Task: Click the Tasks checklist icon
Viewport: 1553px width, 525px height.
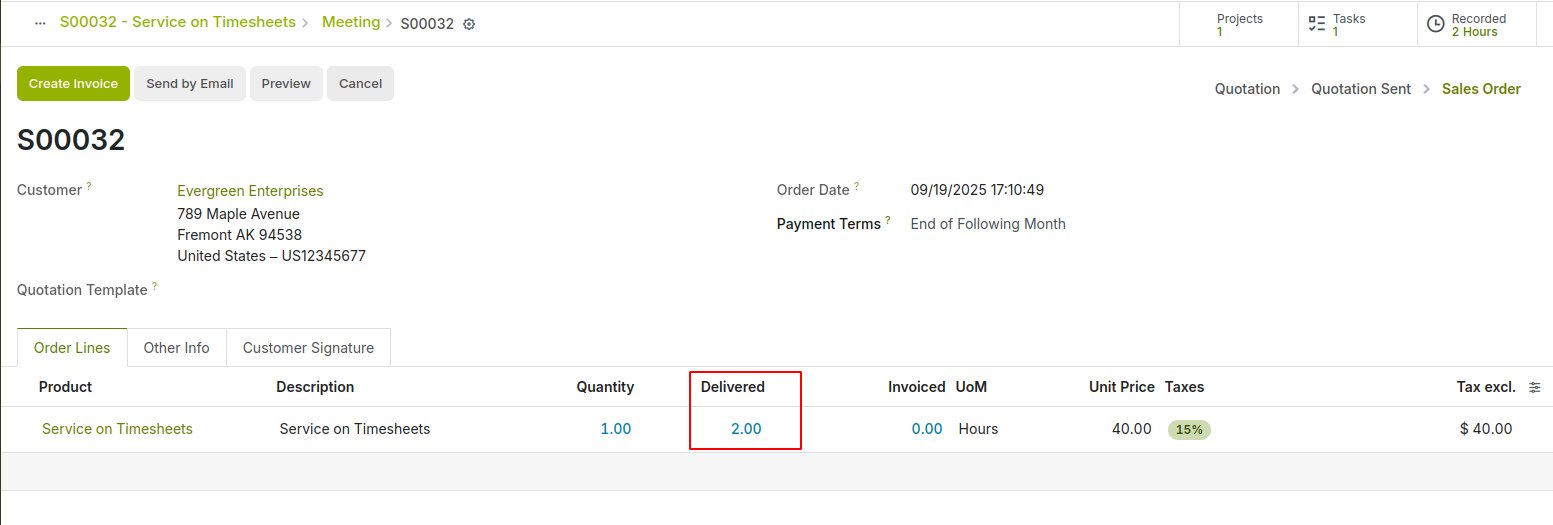Action: pos(1316,24)
